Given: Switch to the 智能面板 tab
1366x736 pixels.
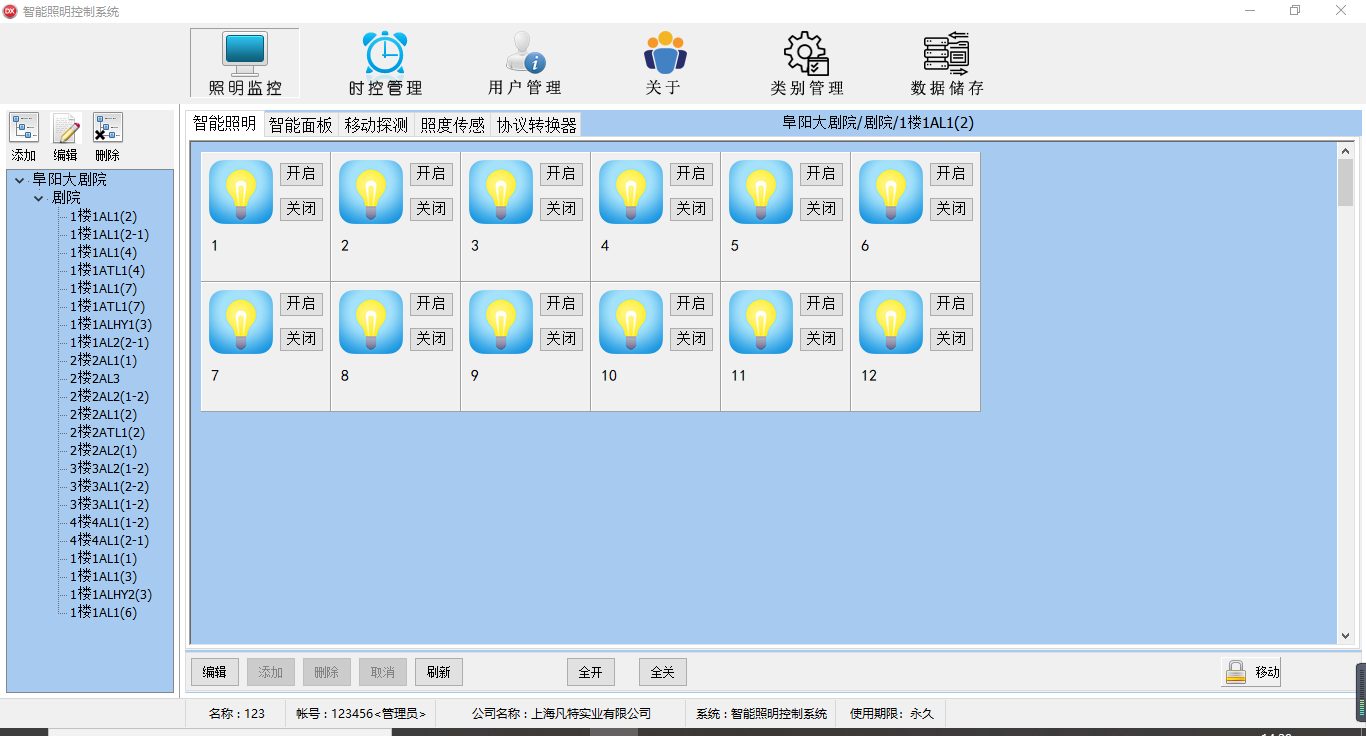Looking at the screenshot, I should [300, 125].
